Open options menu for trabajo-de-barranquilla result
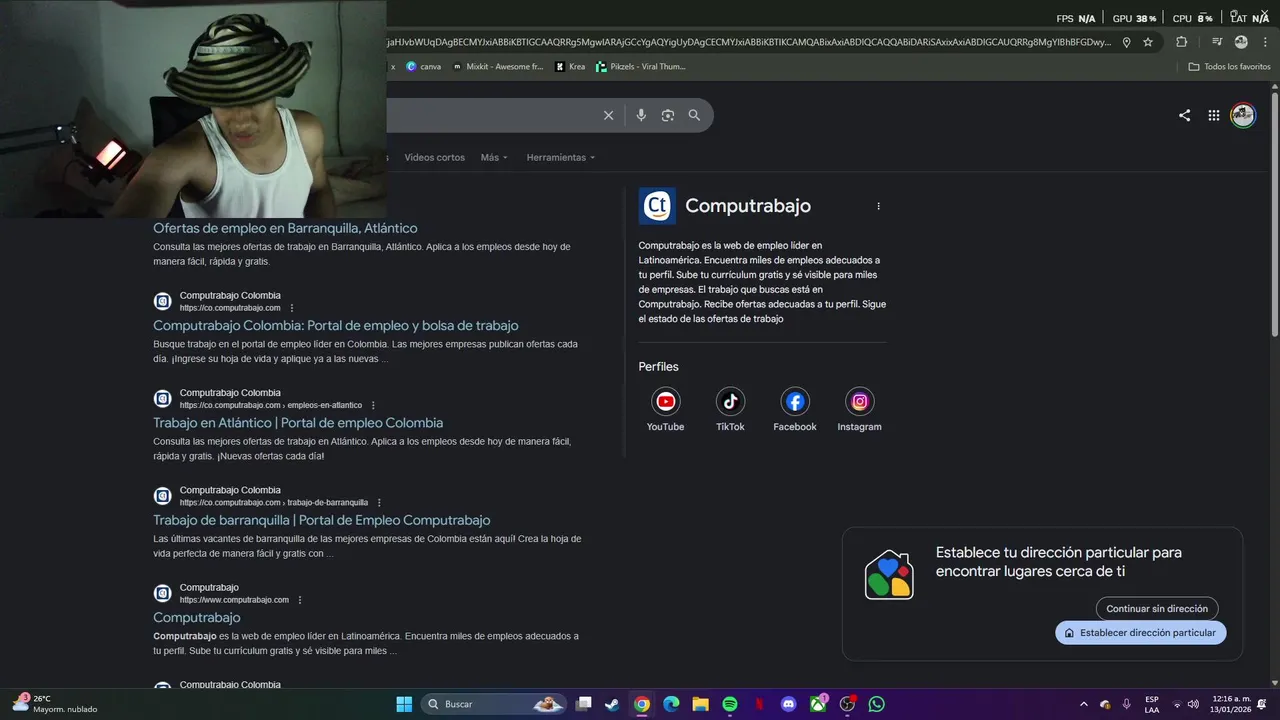This screenshot has height=720, width=1280. point(379,503)
